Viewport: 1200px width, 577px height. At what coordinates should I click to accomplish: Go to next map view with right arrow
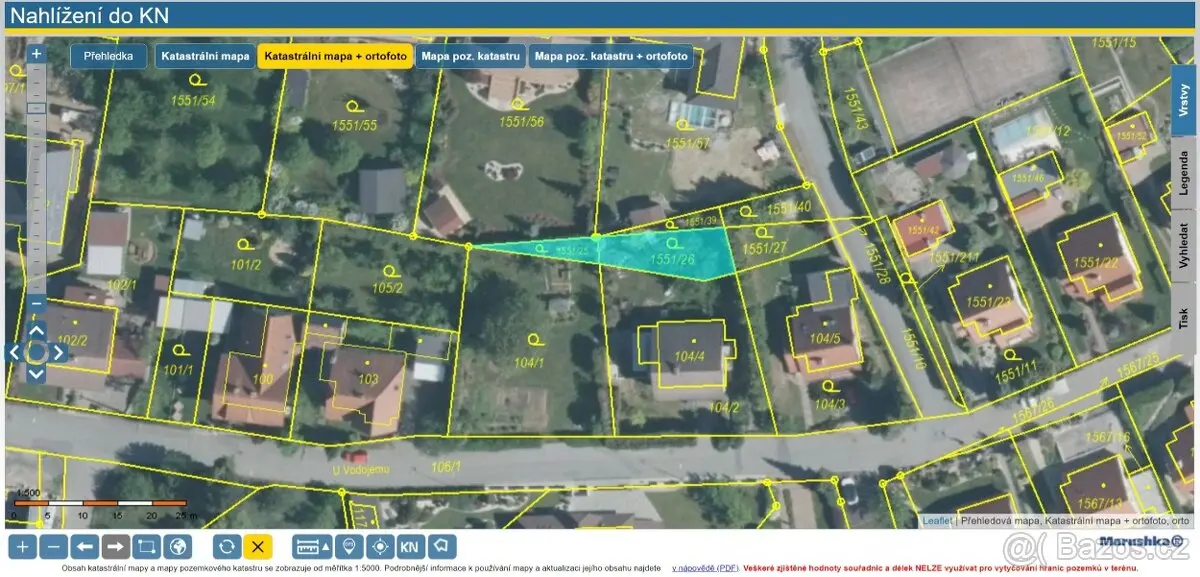point(116,546)
